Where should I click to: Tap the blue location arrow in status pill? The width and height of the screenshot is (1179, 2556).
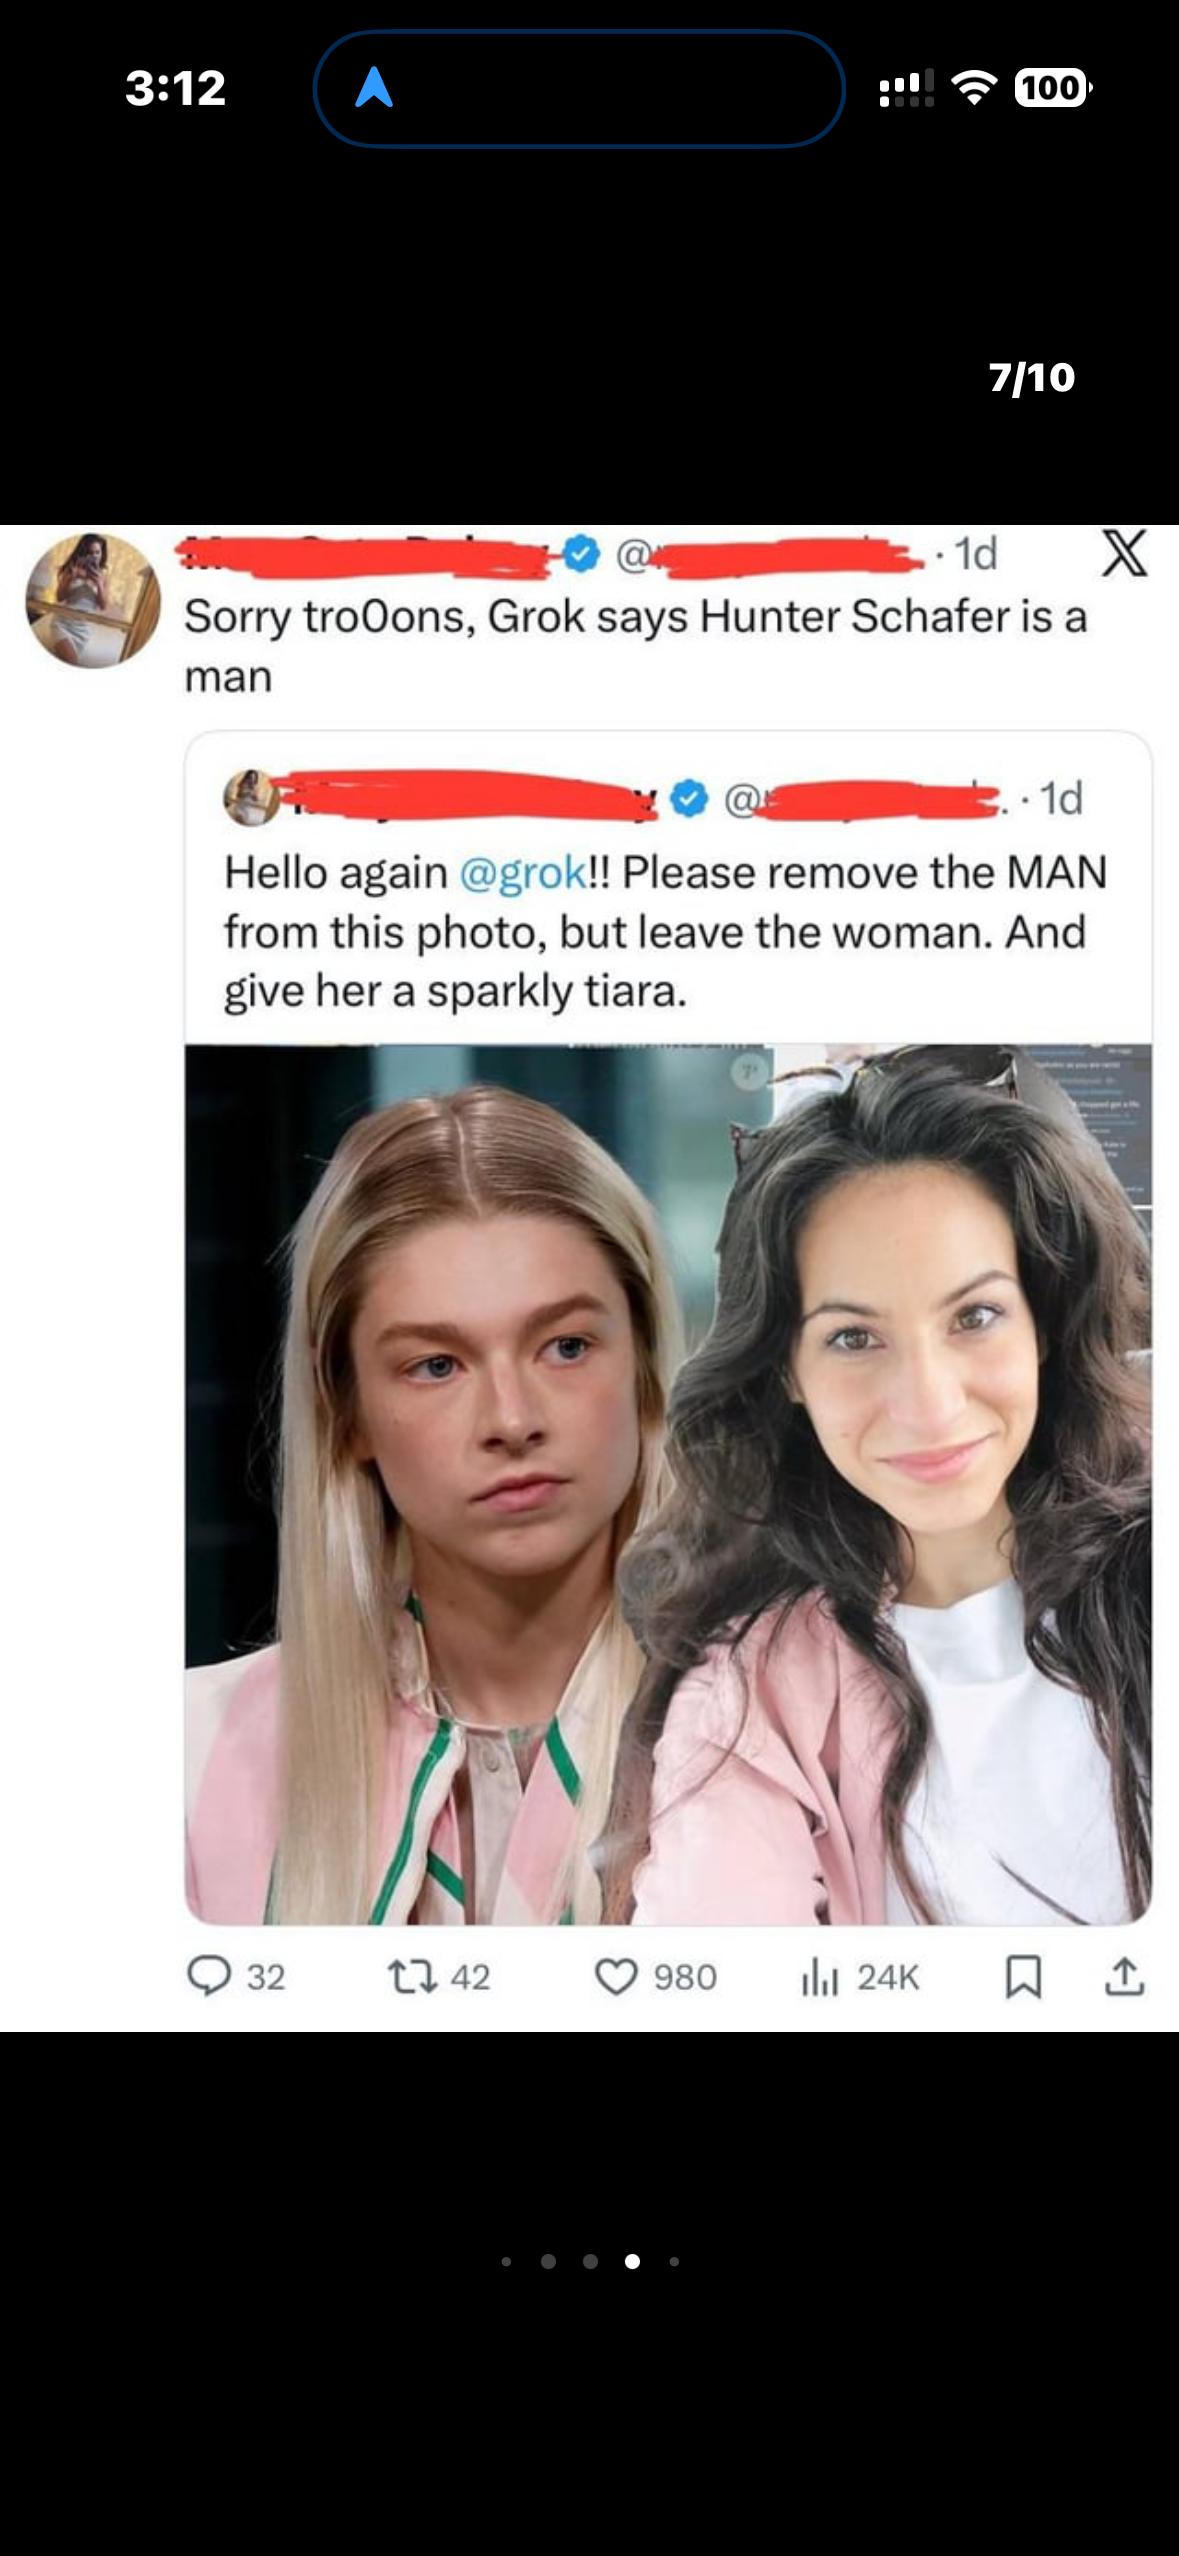(374, 87)
